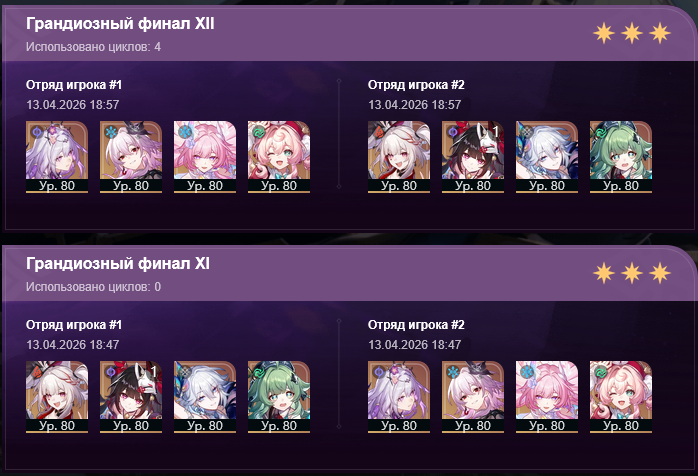Click the three-star rating of Грандиозный финал XII
This screenshot has height=476, width=698.
pos(632,33)
